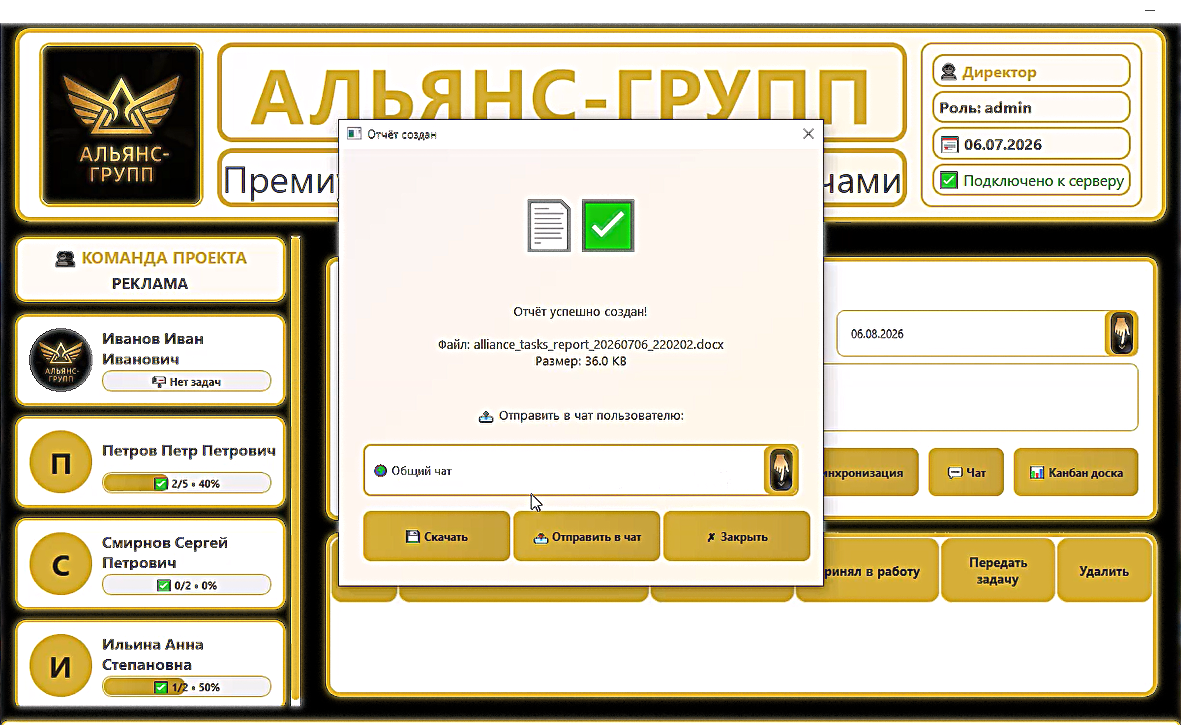
Task: Click the checkbox icon in Смирнов progress bar
Action: 163,585
